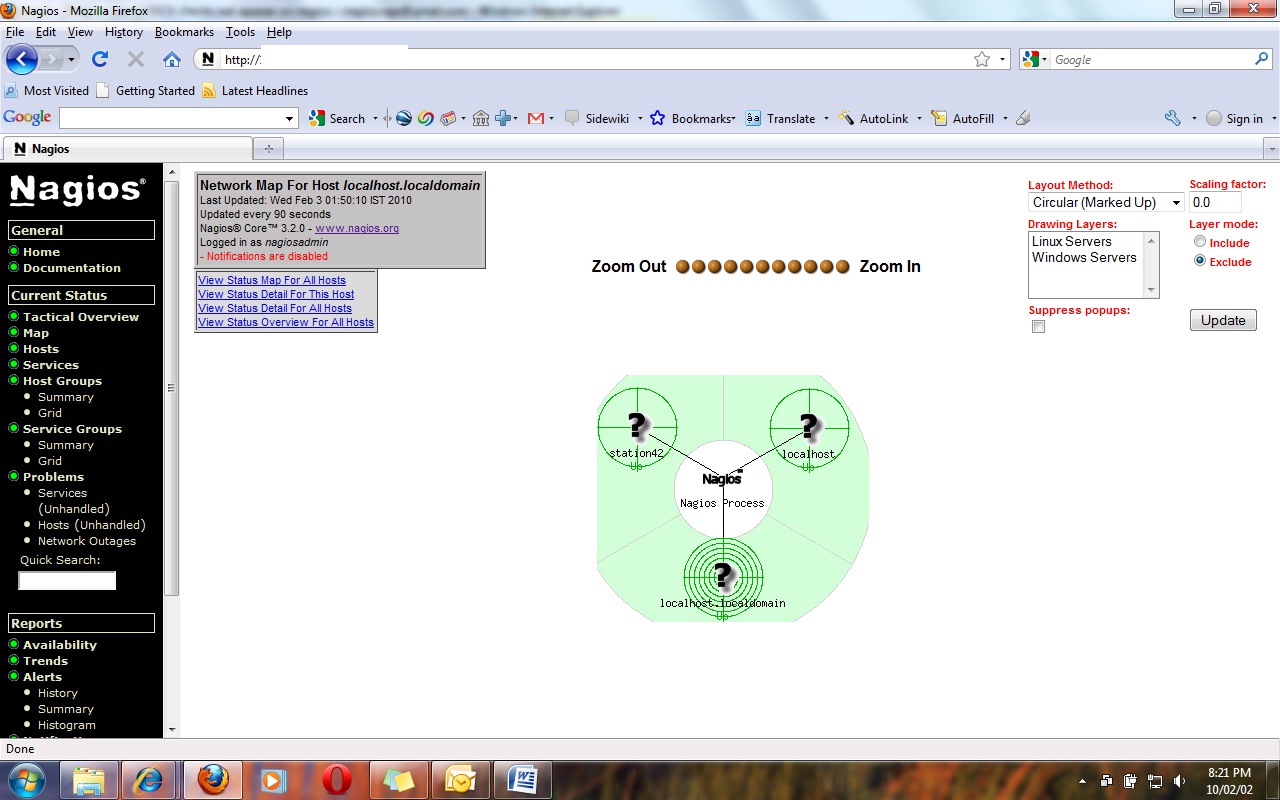Open the search engine chooser dropdown
1280x800 pixels.
coord(1045,60)
